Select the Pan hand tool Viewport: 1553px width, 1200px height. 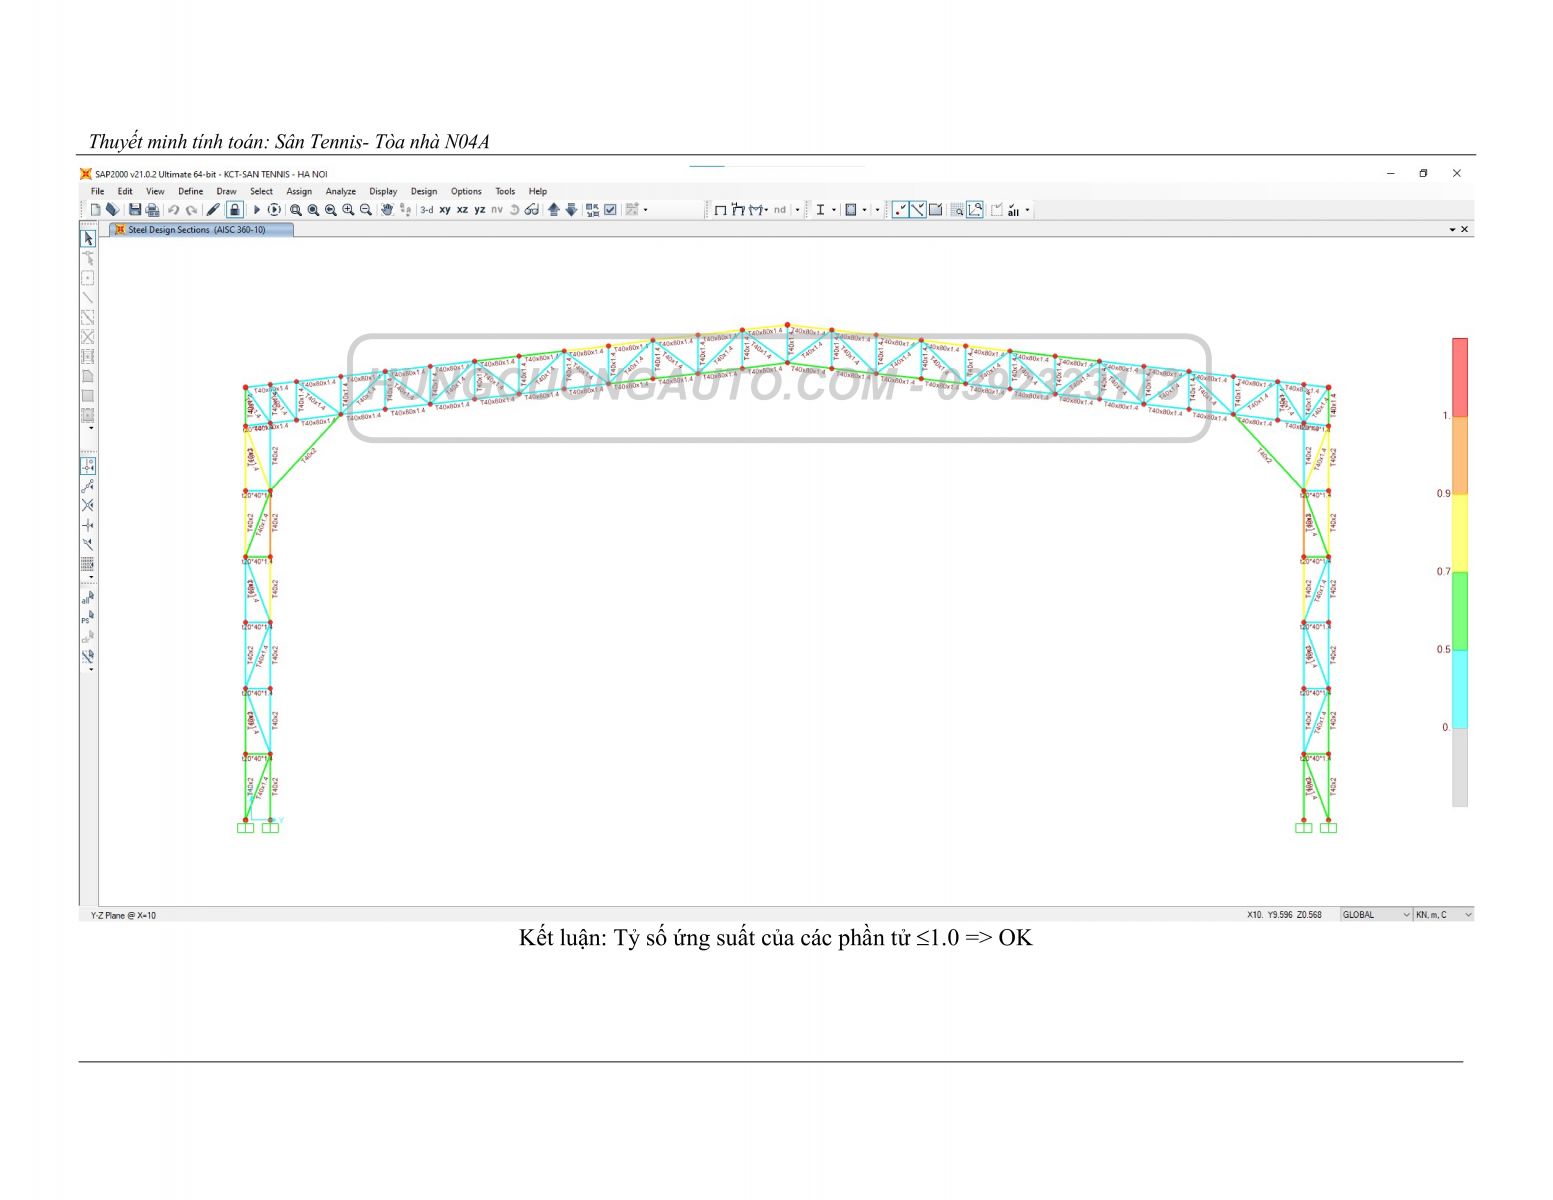coord(387,210)
